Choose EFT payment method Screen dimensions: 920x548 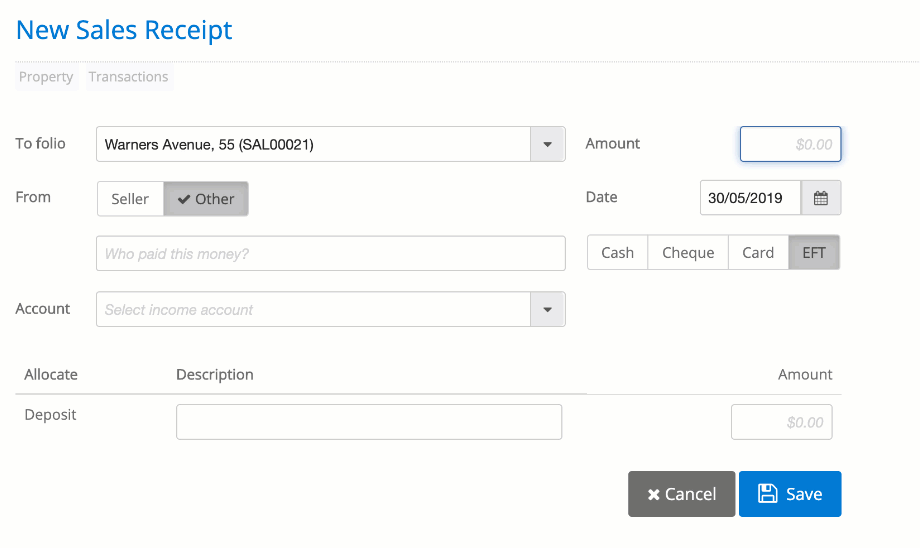pyautogui.click(x=814, y=253)
